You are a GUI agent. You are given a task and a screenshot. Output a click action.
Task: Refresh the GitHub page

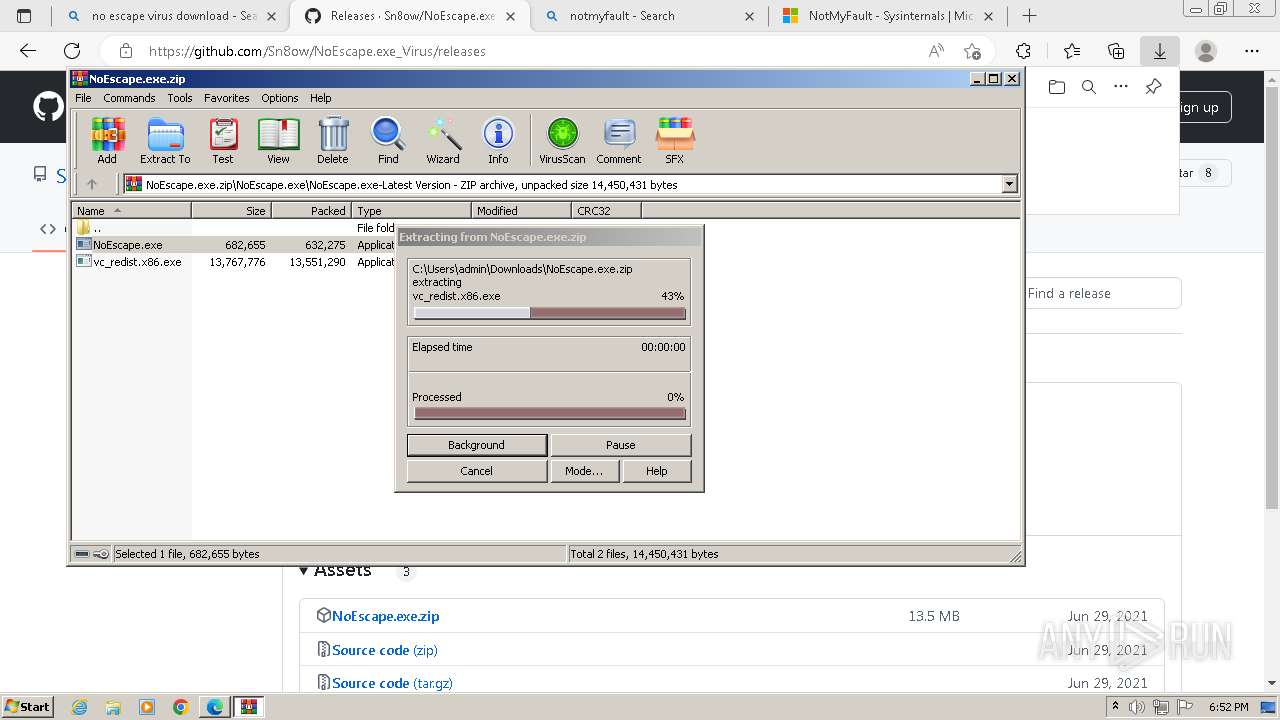(x=72, y=51)
